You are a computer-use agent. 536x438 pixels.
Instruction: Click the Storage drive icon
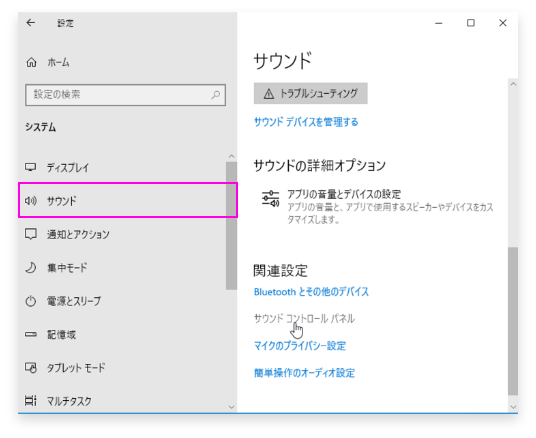click(x=31, y=334)
